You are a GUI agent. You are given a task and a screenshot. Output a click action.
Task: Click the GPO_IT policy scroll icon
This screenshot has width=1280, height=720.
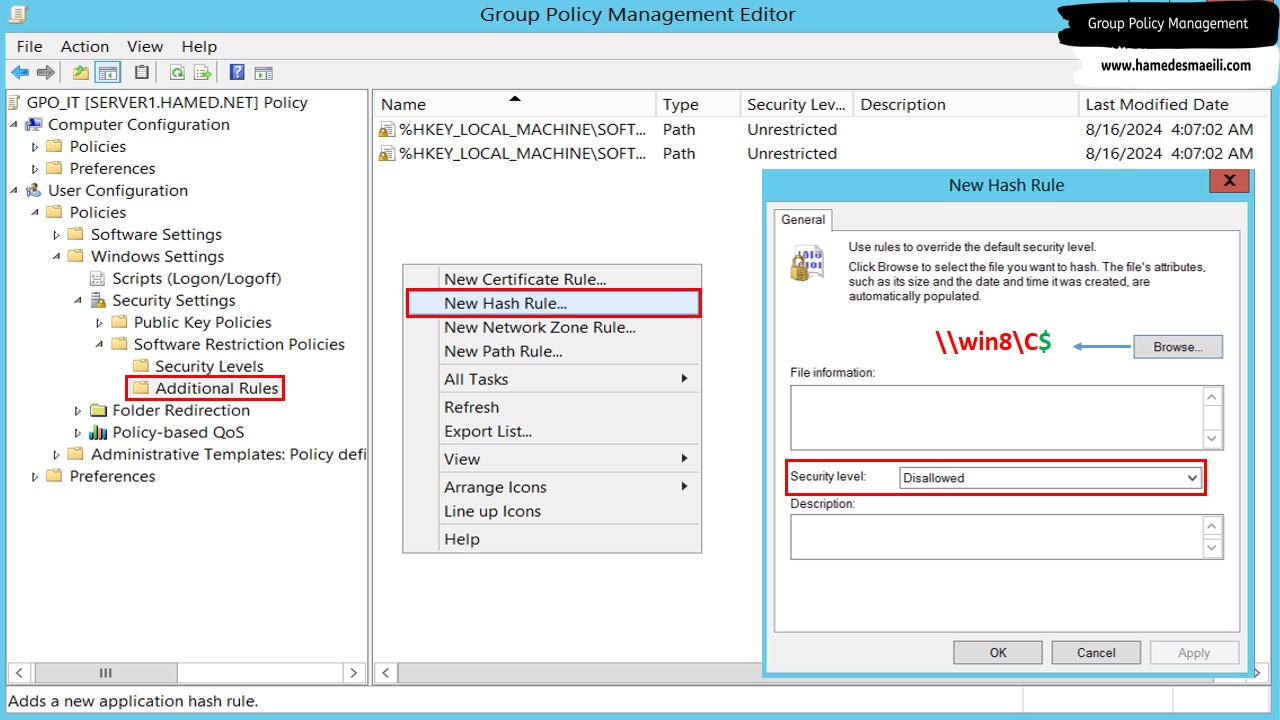point(15,102)
